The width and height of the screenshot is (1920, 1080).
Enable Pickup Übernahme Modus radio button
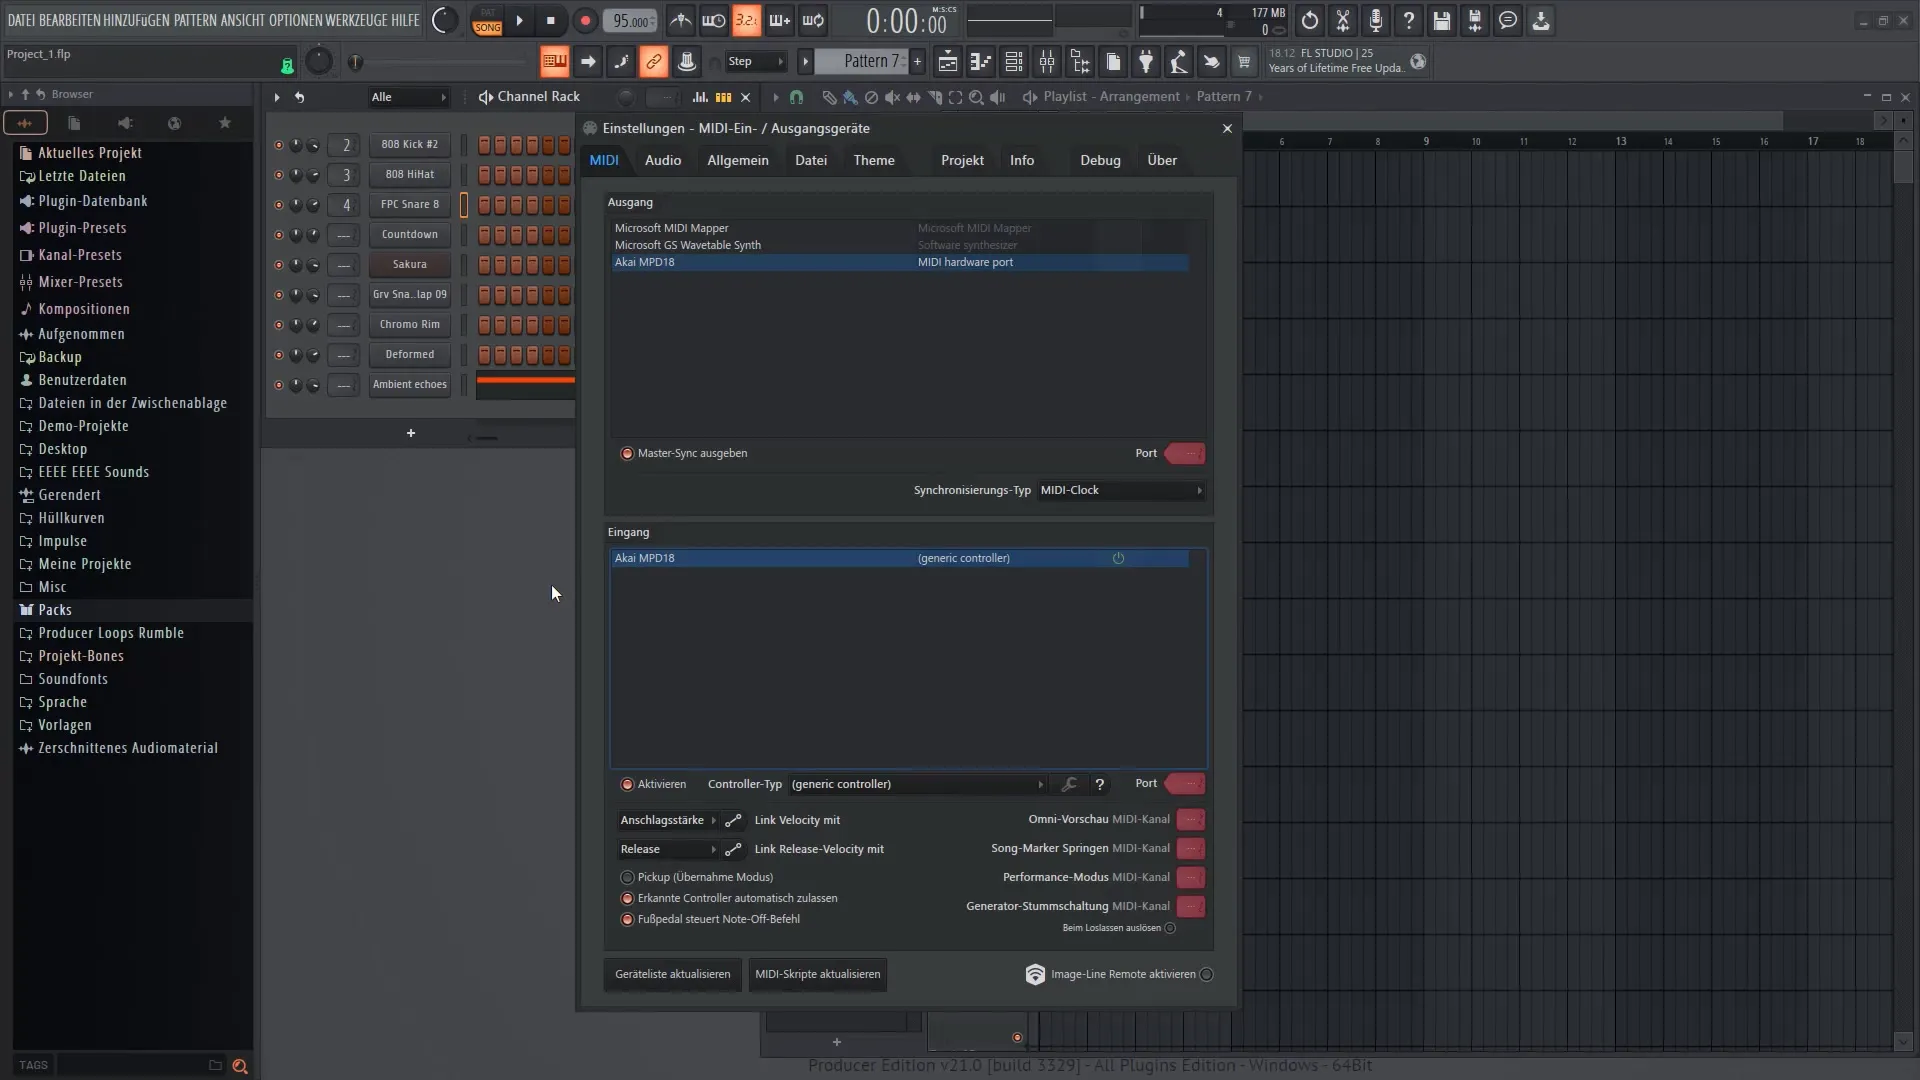pos(628,877)
